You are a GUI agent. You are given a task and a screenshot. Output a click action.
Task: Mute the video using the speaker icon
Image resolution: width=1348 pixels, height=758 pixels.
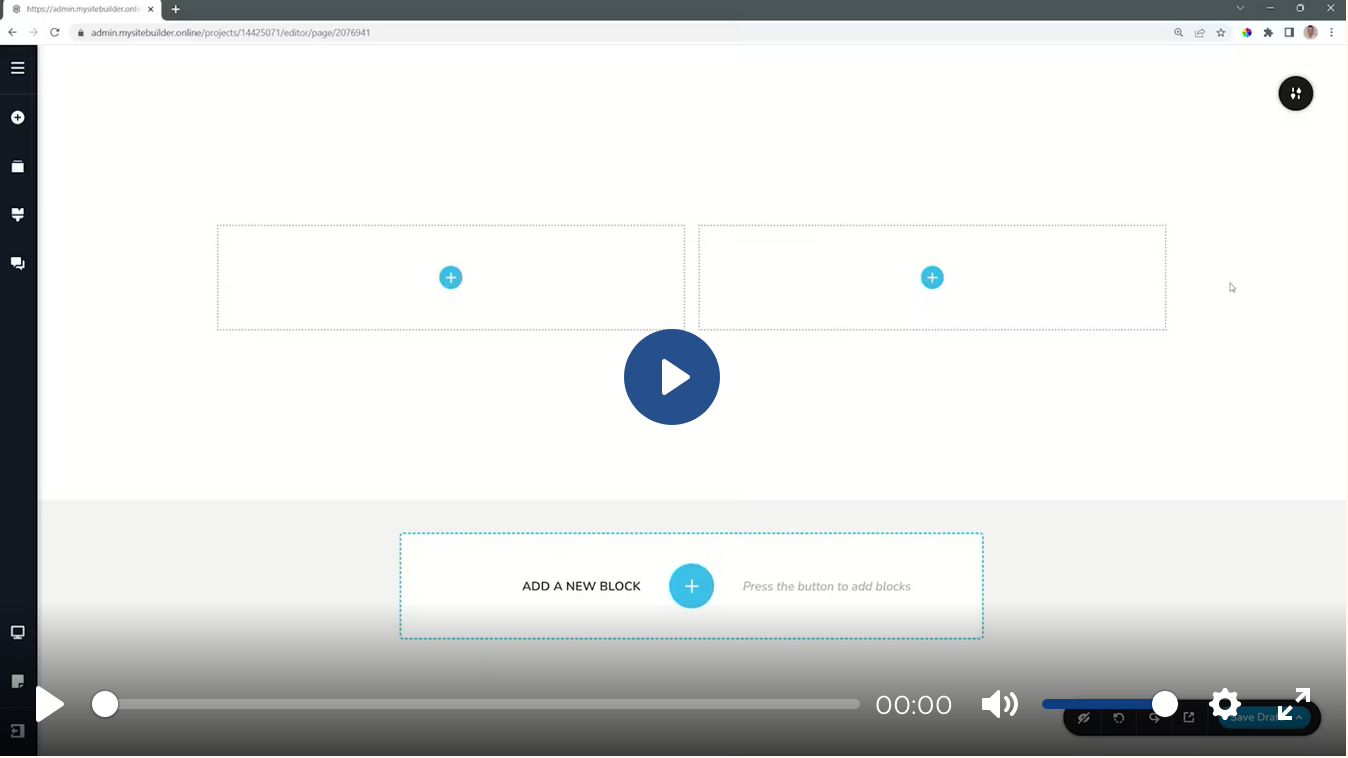999,705
